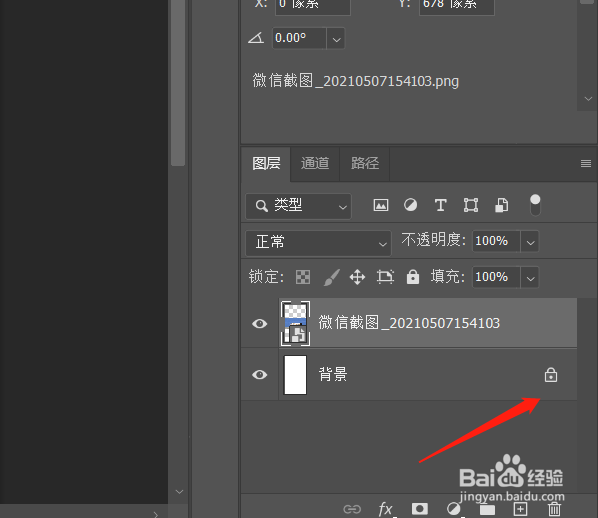The image size is (598, 518).
Task: Click the 不透明度 100% value field
Action: tap(496, 241)
